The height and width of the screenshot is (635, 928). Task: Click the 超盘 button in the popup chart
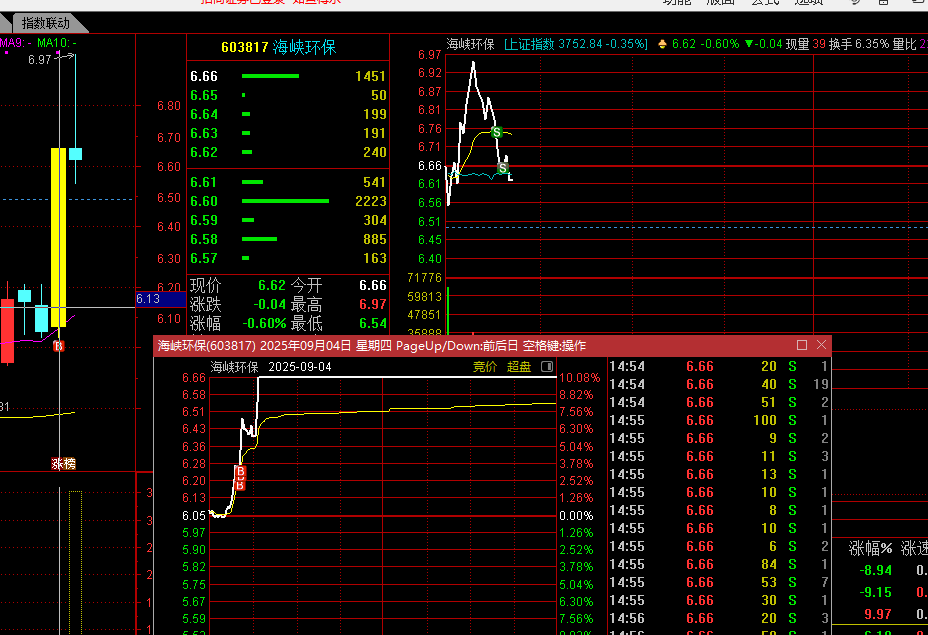point(519,367)
